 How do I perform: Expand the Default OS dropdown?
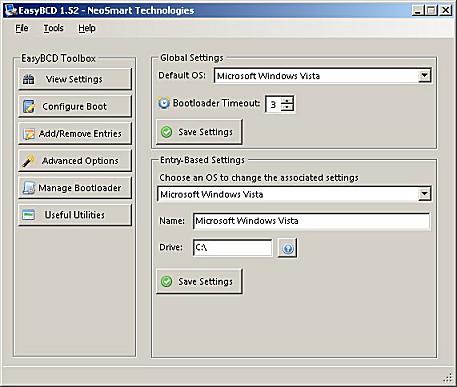pos(424,76)
